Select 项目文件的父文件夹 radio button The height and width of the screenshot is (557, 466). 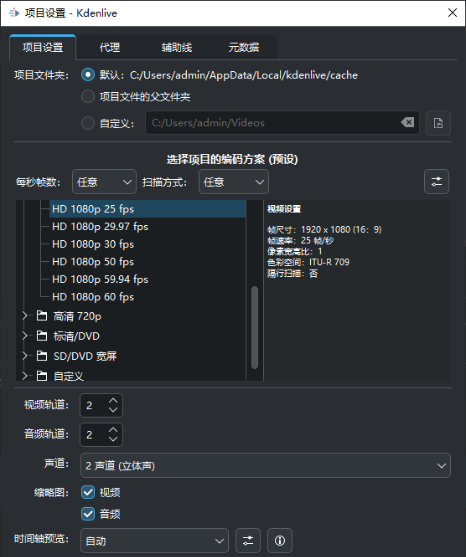click(88, 96)
